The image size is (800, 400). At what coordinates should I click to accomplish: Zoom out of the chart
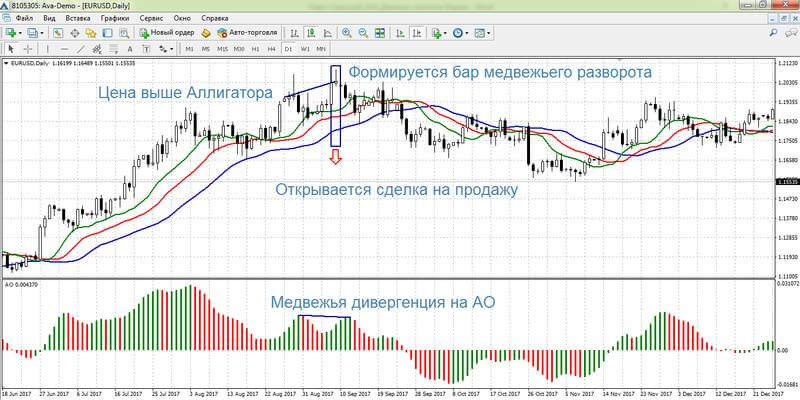(x=365, y=33)
